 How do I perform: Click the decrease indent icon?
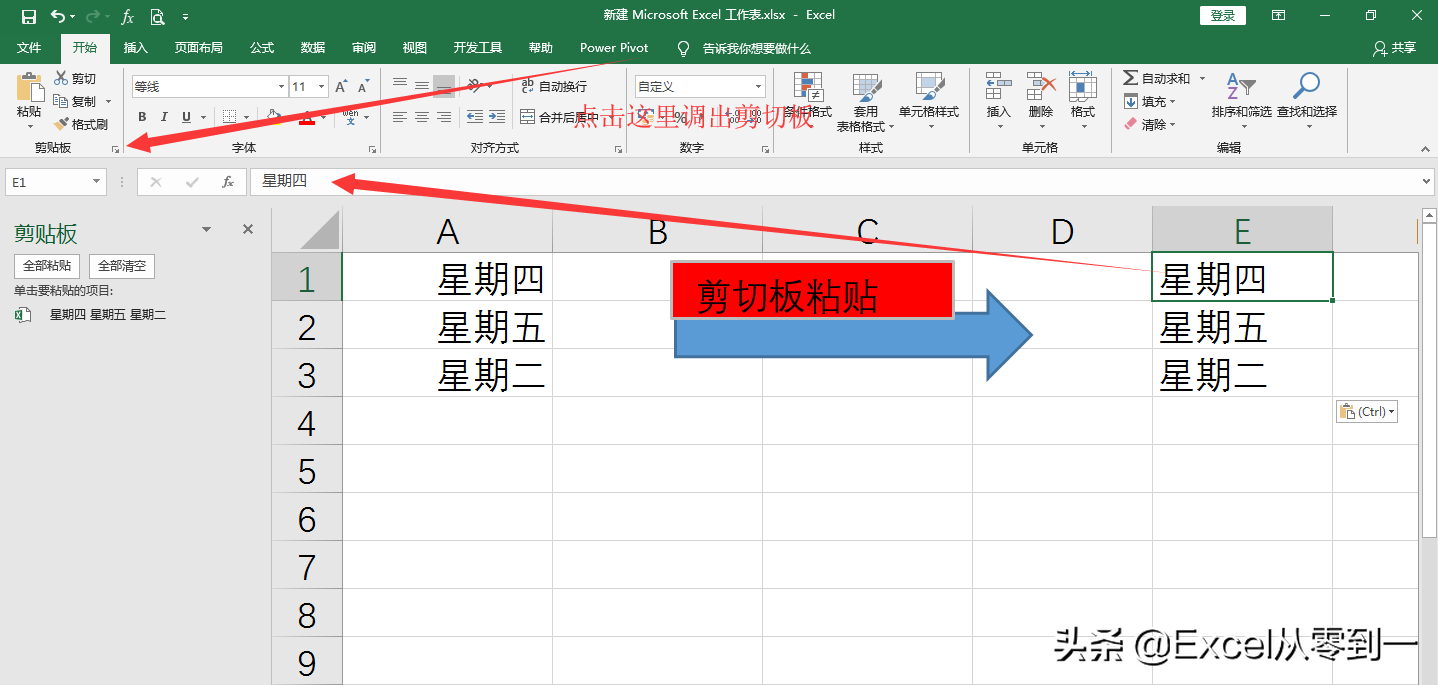[x=474, y=117]
